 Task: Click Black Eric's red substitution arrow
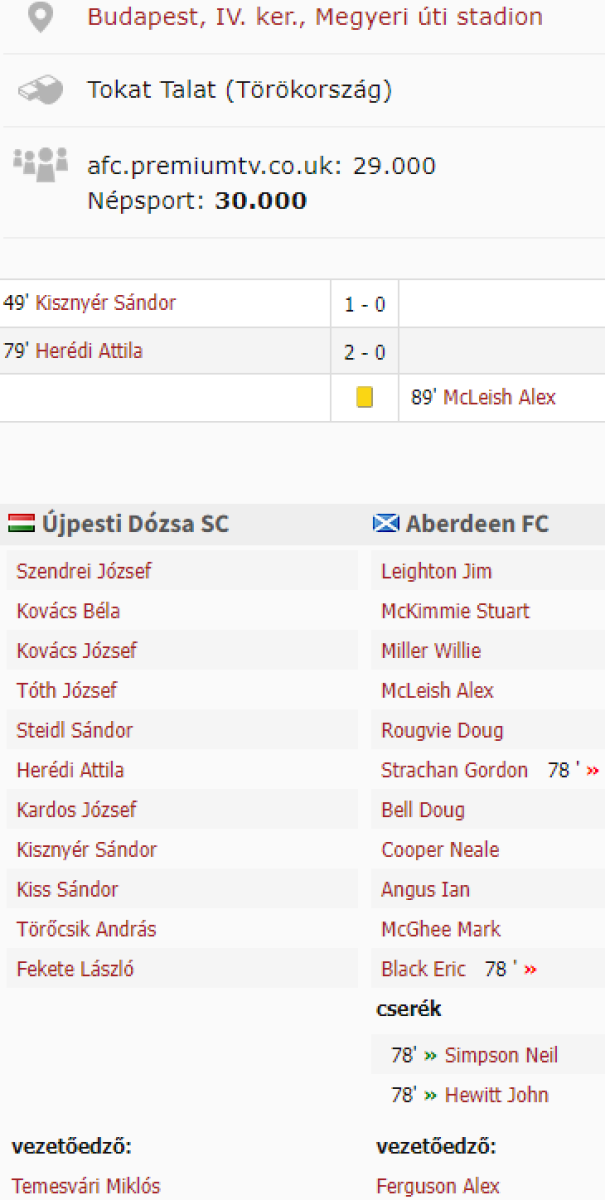click(x=530, y=970)
